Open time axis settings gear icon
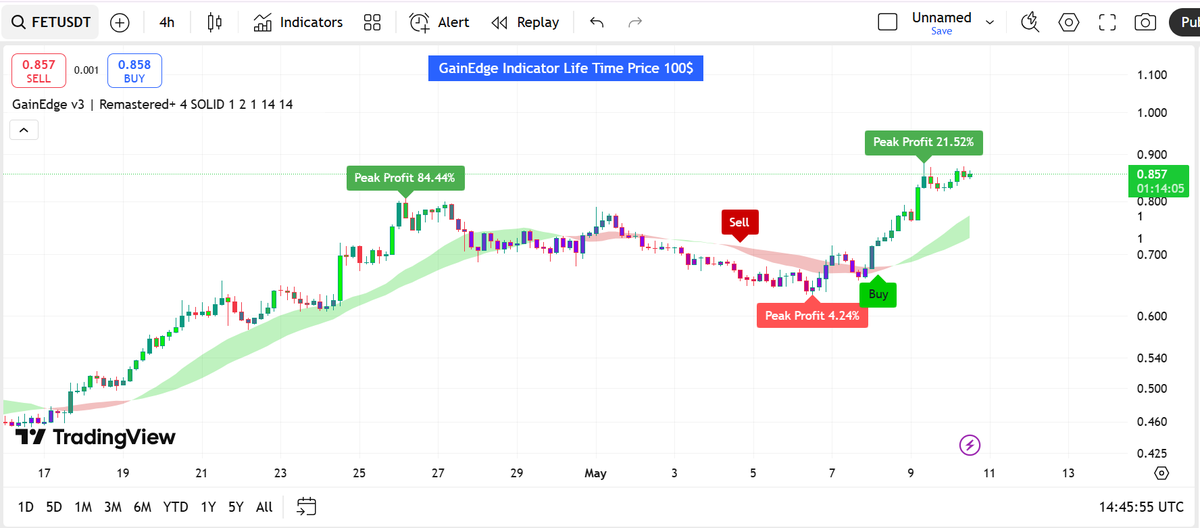The width and height of the screenshot is (1200, 528). (1161, 473)
